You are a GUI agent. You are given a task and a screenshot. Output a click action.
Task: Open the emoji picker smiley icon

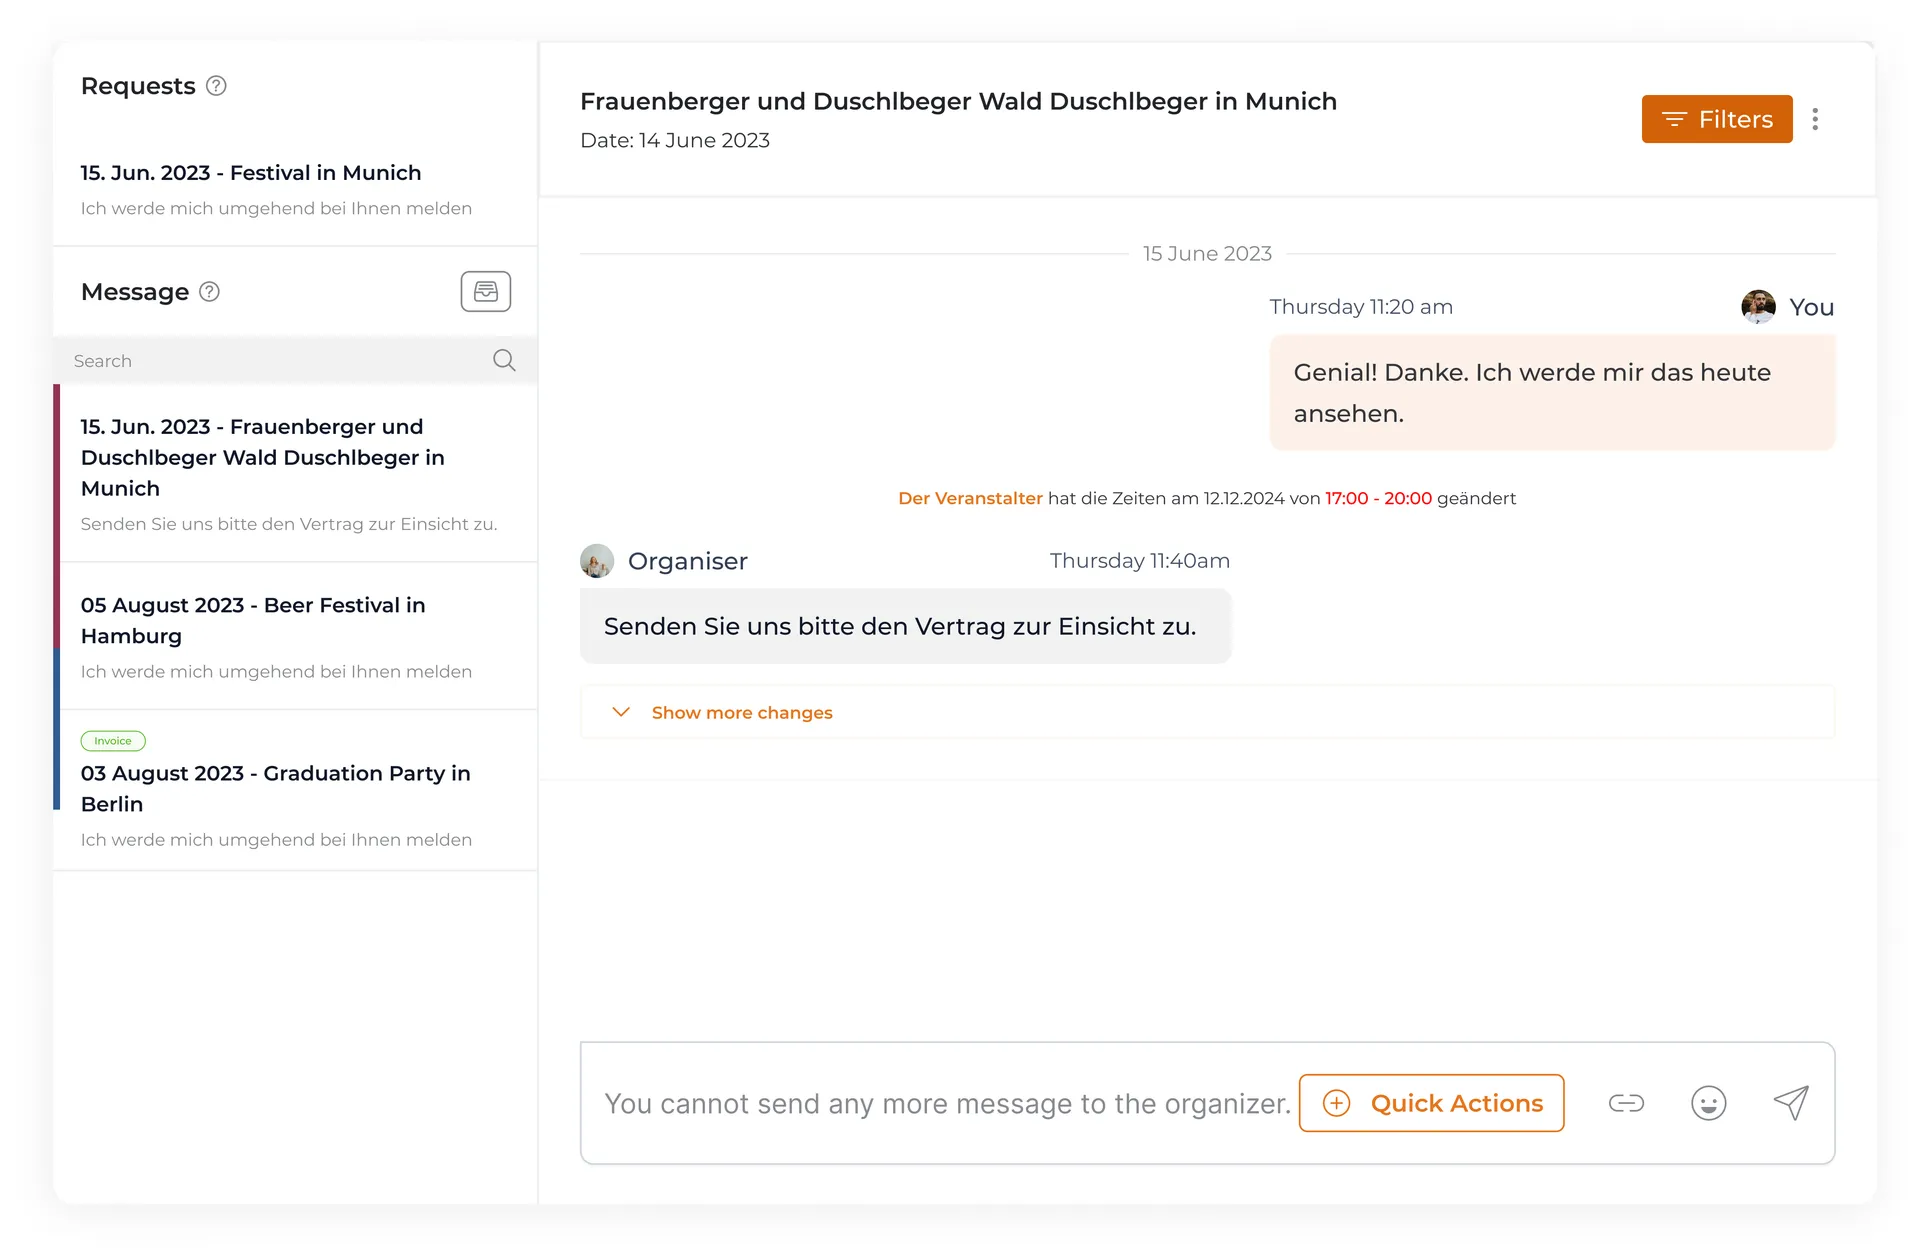1708,1103
